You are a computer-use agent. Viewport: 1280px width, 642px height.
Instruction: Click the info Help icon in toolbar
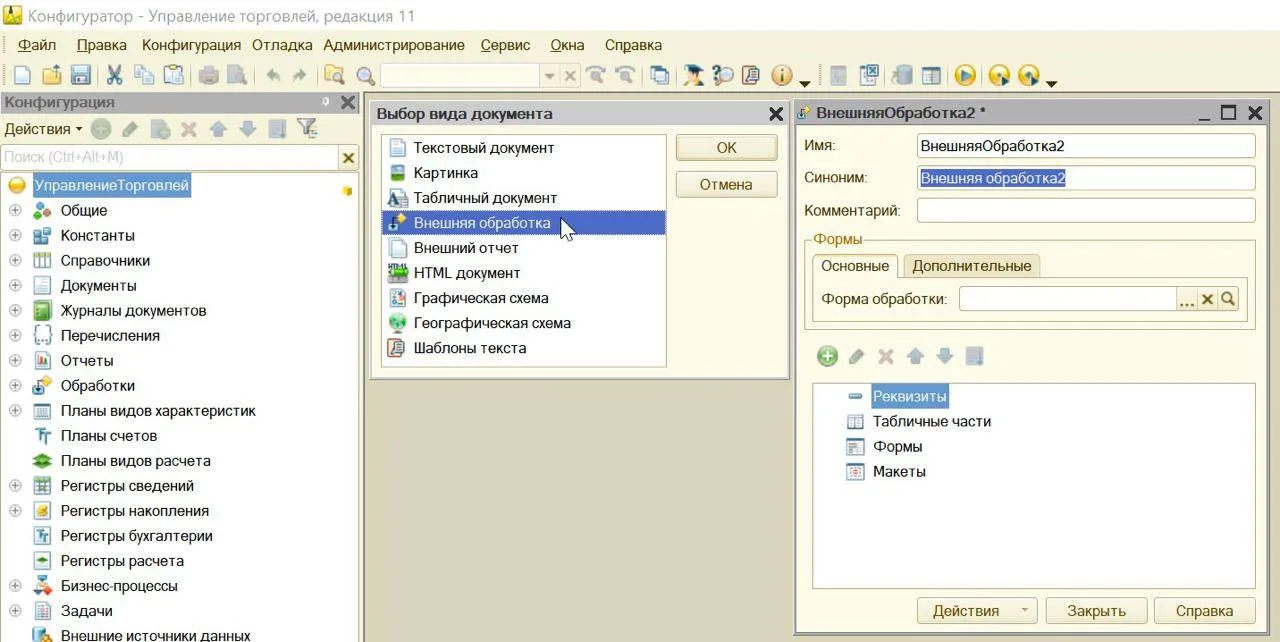tap(782, 75)
